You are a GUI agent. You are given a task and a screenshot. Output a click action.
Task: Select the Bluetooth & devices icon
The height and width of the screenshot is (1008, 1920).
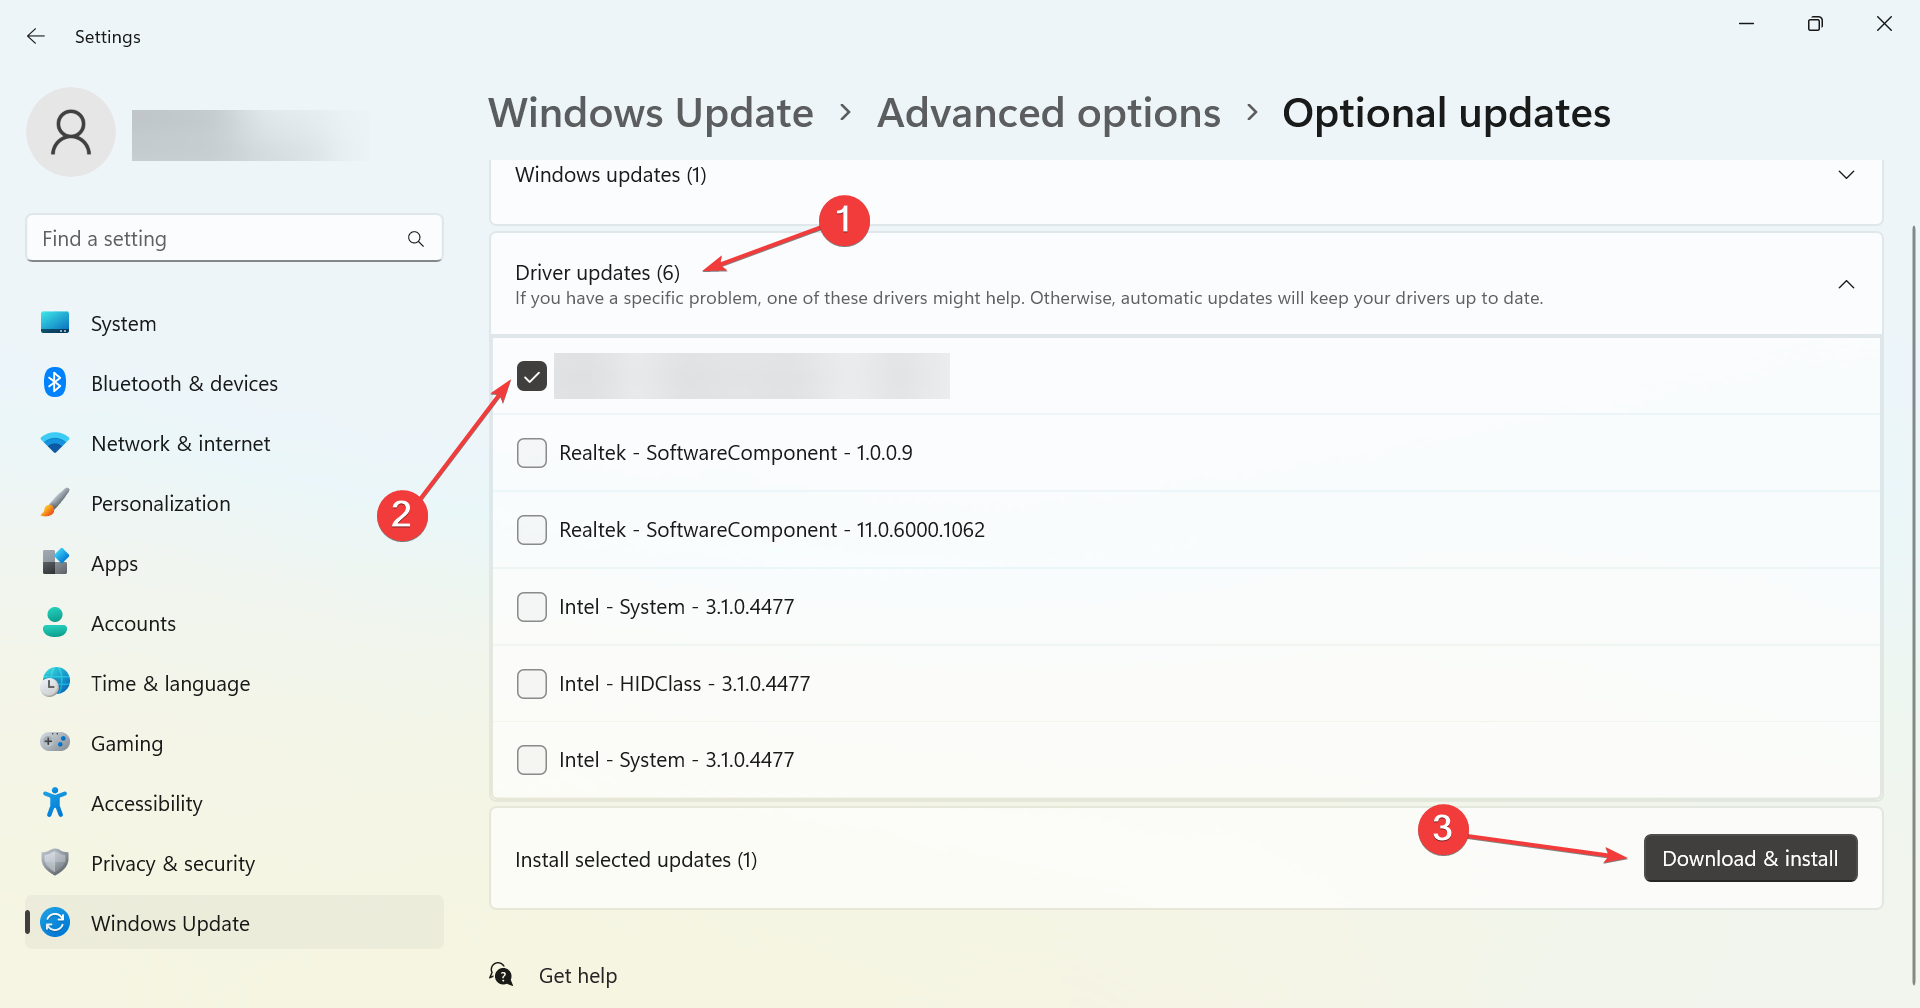pyautogui.click(x=54, y=382)
